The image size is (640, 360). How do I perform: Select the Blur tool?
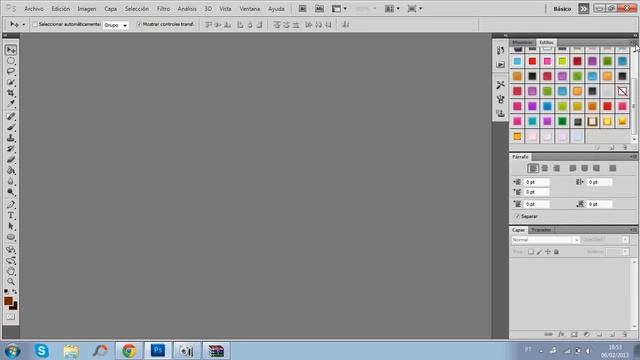[11, 181]
